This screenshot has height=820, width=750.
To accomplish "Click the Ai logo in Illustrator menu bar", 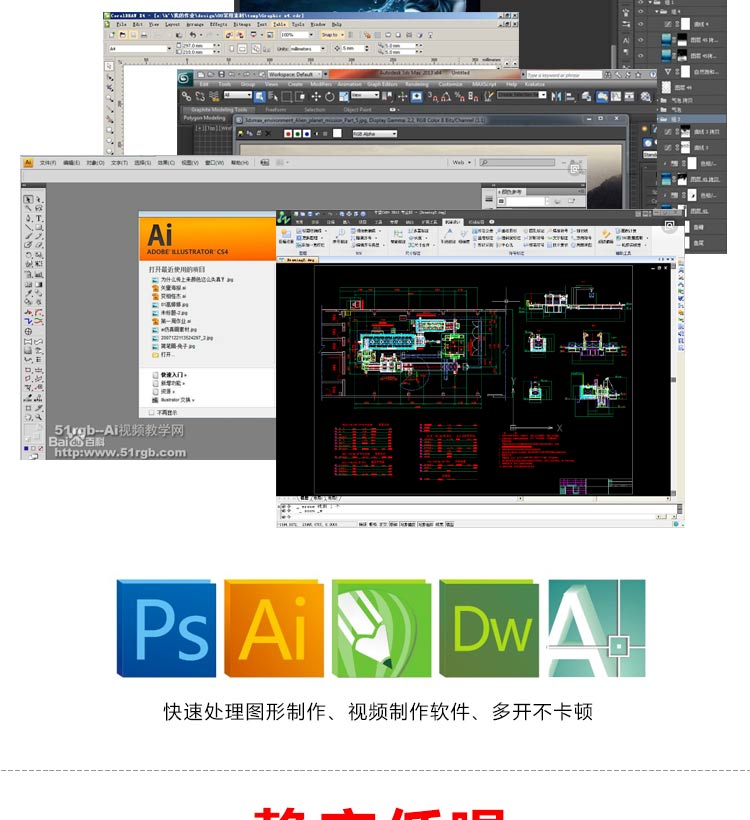I will [x=28, y=163].
